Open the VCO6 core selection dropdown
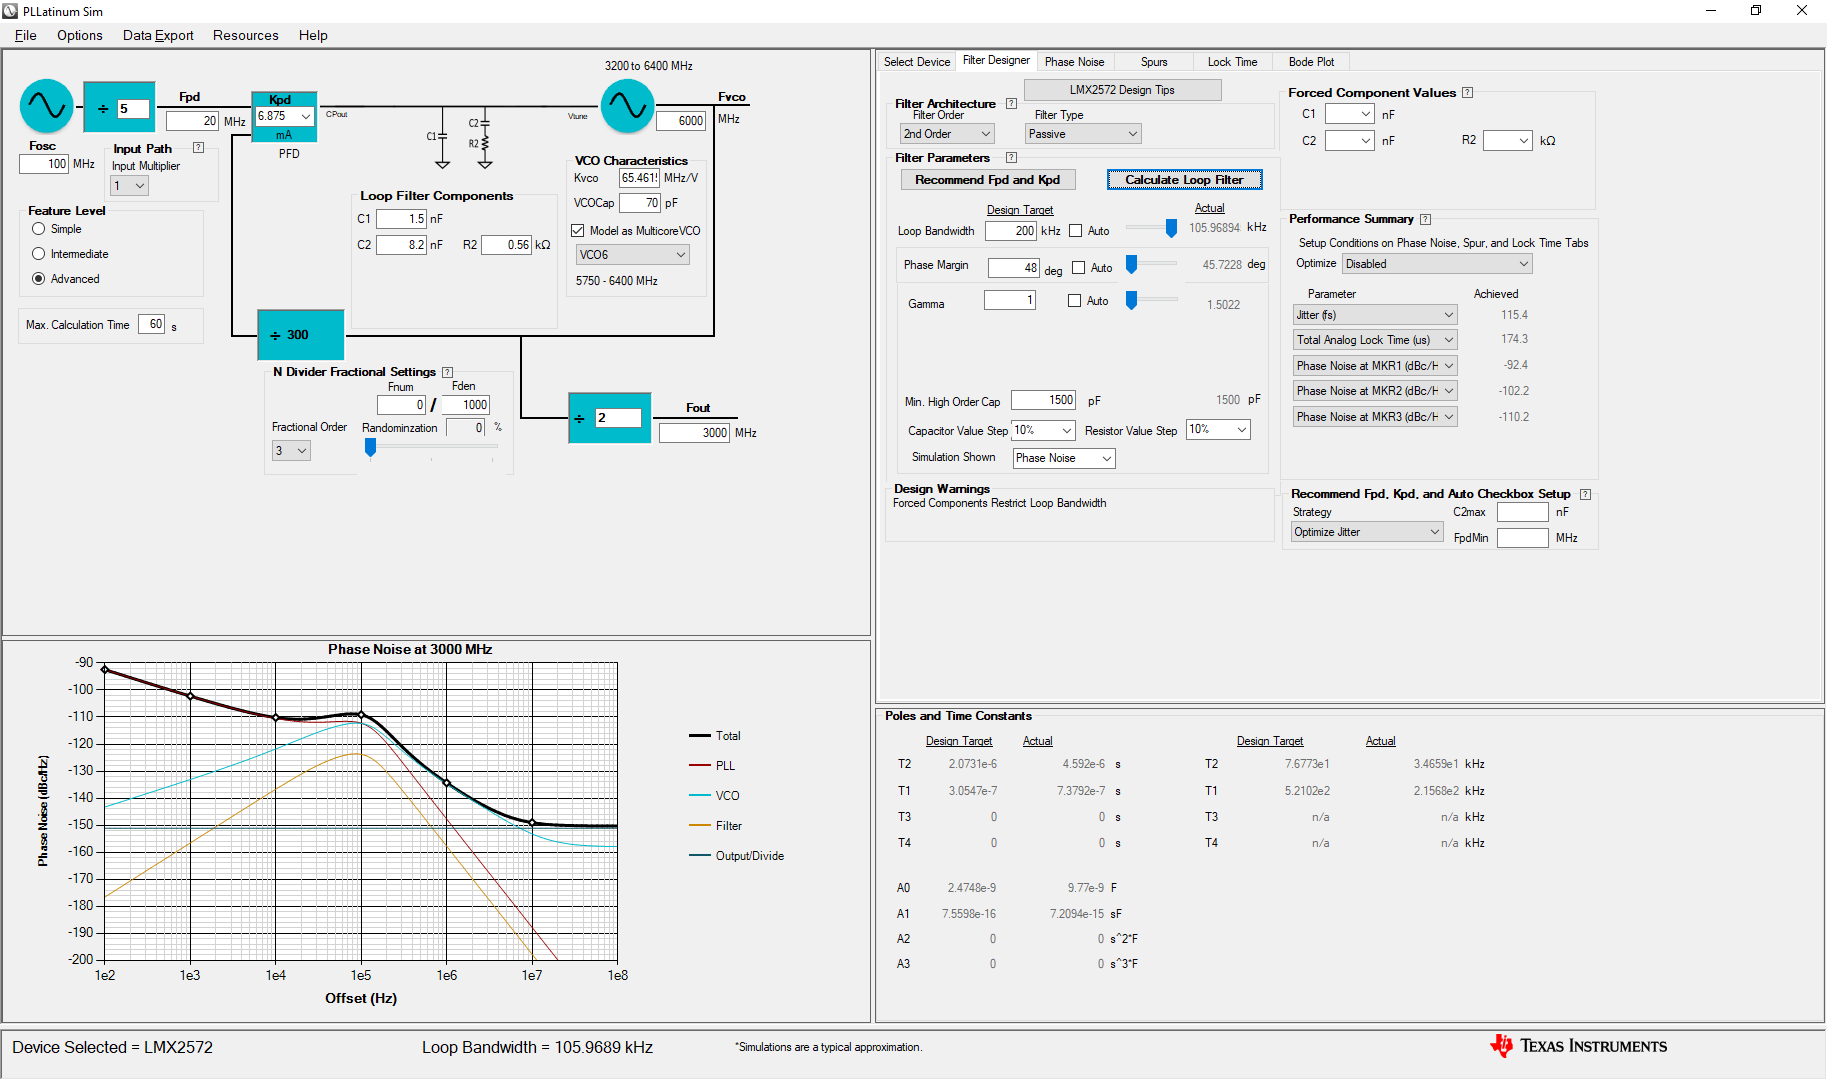This screenshot has height=1080, width=1827. coord(633,255)
